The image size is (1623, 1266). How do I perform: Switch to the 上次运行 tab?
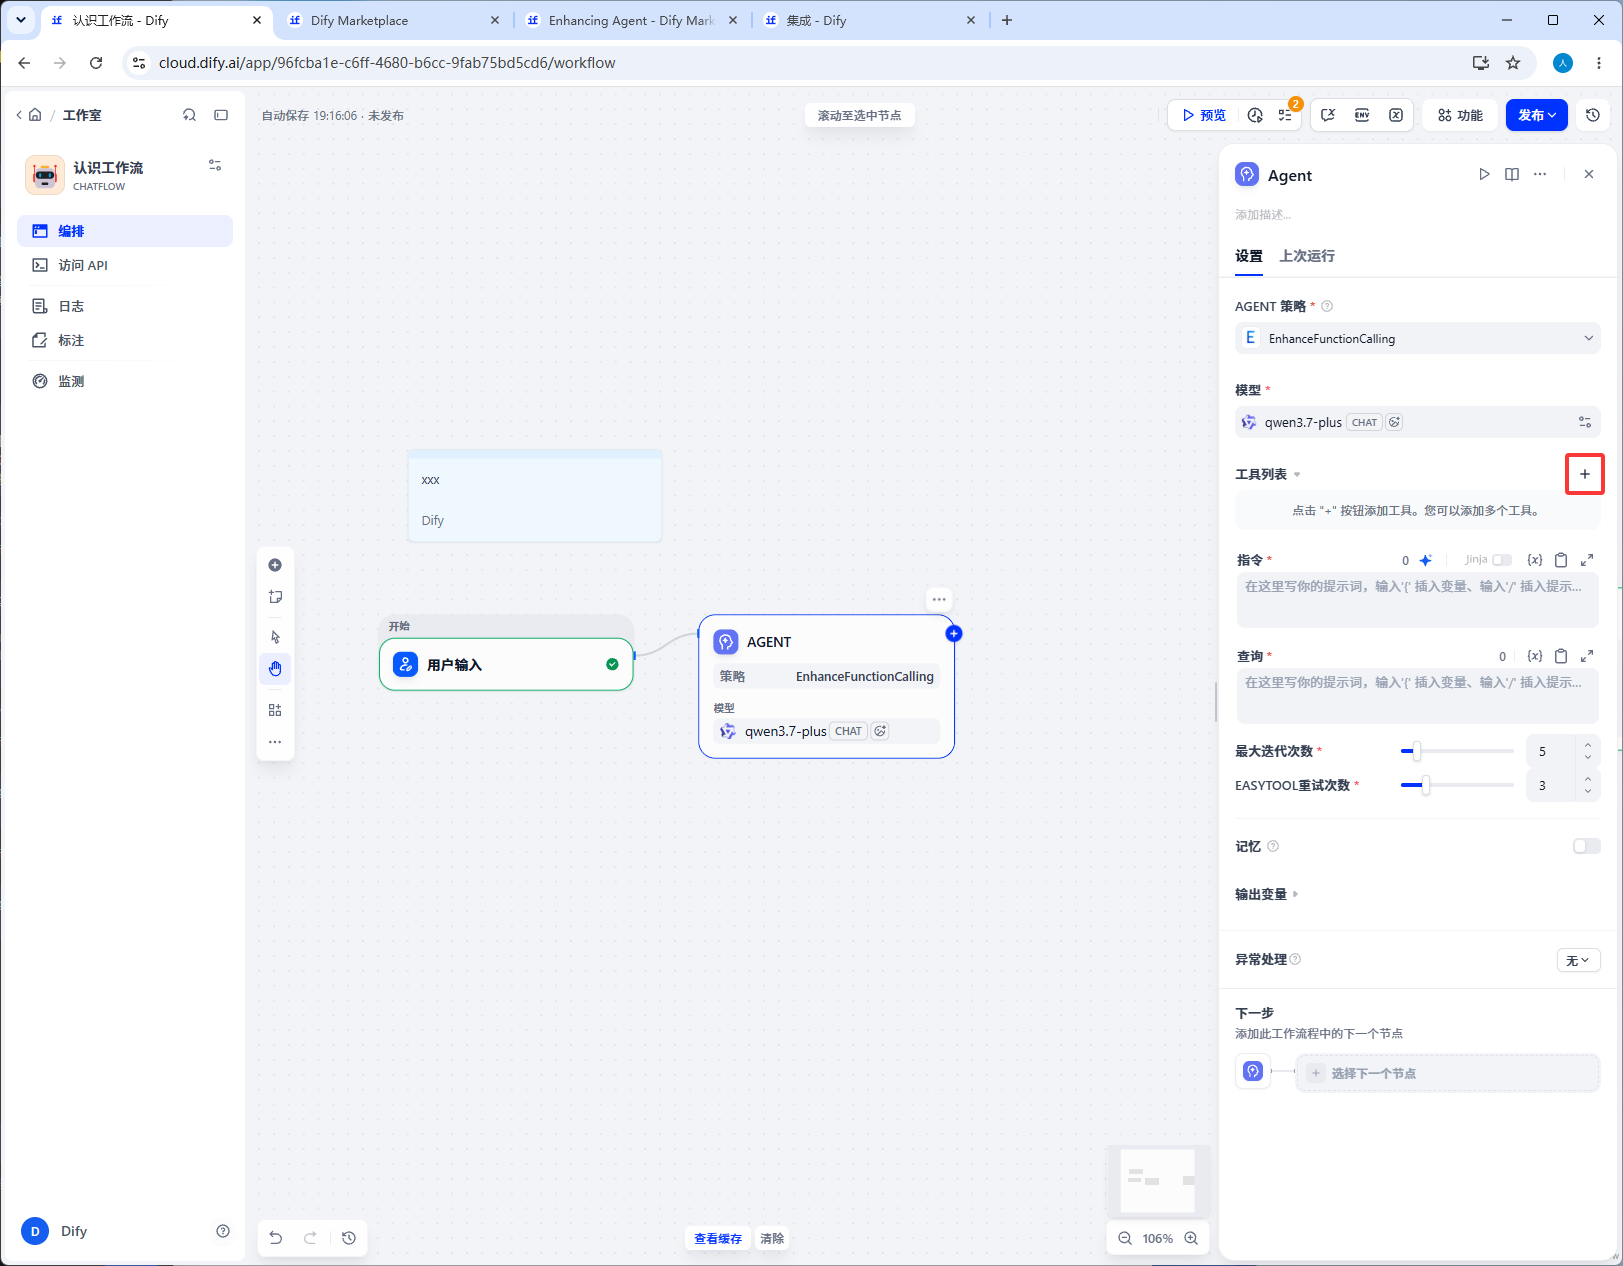1307,256
